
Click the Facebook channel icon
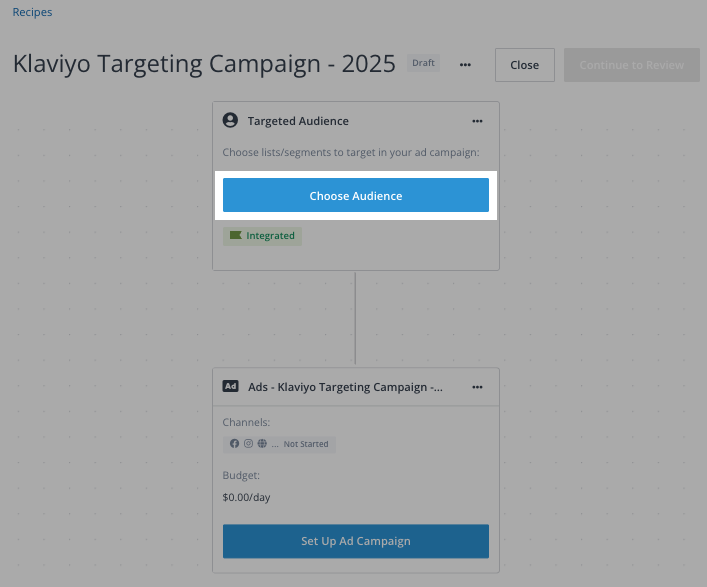[234, 444]
